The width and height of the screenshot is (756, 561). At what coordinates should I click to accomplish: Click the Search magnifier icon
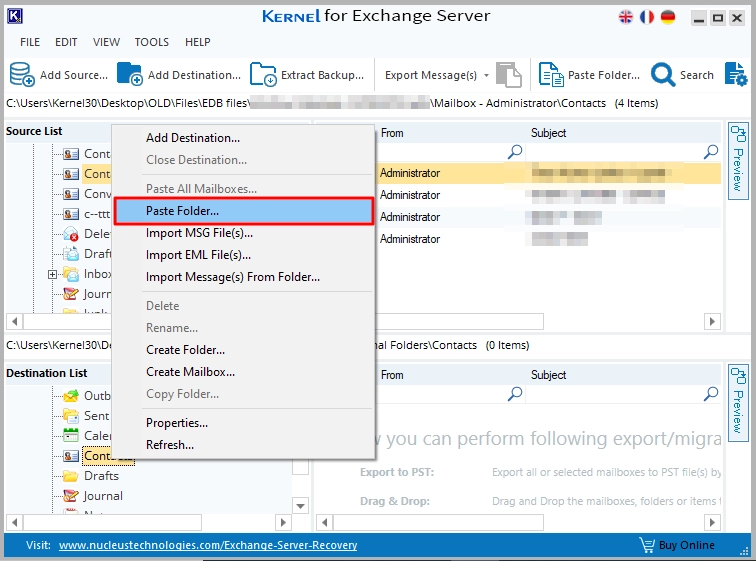(663, 75)
